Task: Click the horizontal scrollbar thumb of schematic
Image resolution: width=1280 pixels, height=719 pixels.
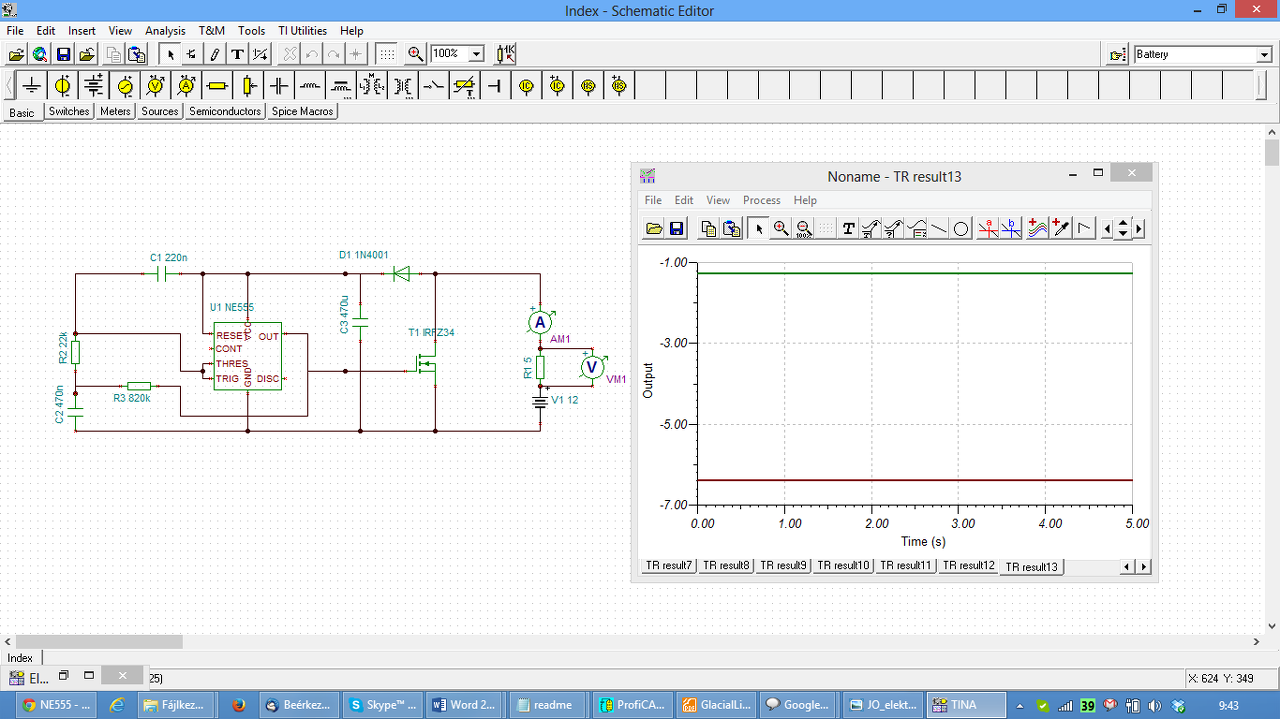Action: coord(99,642)
